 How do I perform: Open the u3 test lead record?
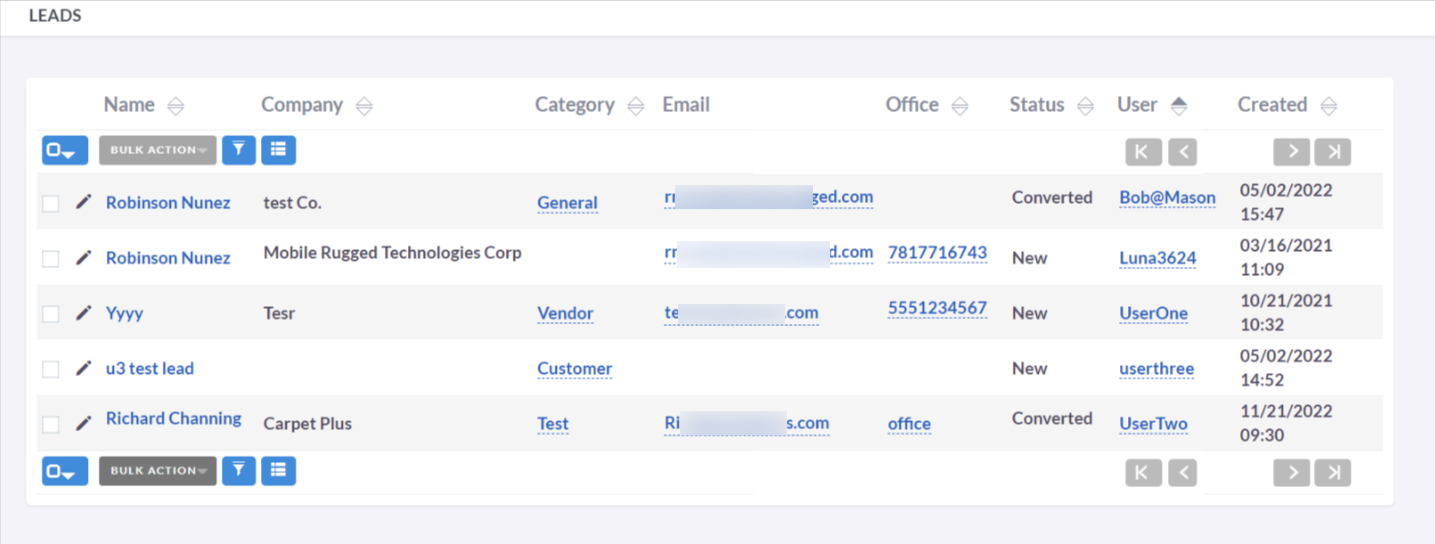tap(150, 368)
